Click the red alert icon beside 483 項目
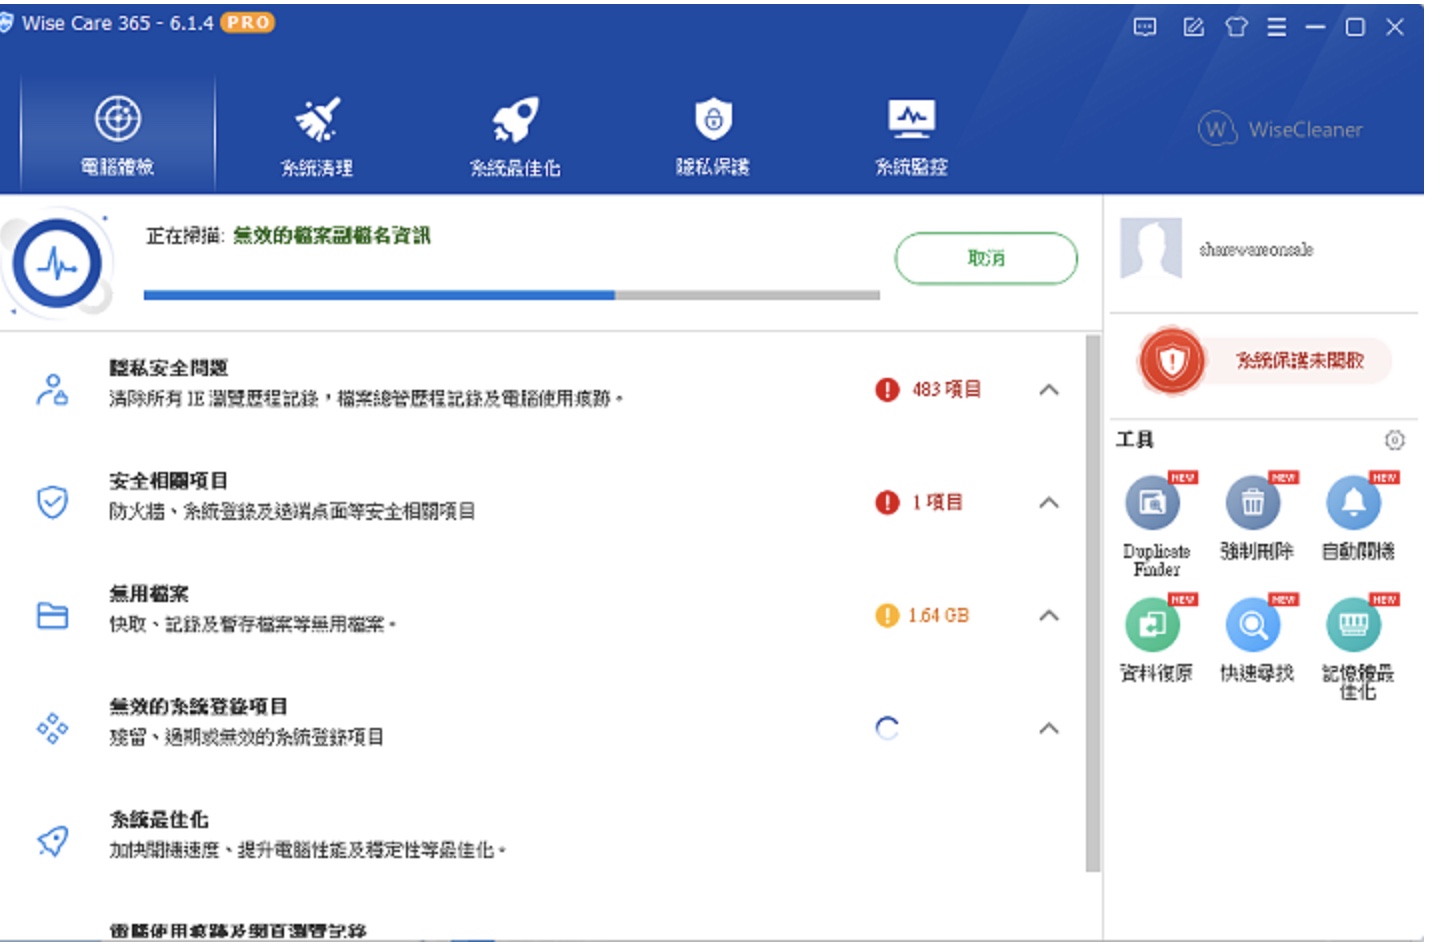Viewport: 1450px width, 942px height. click(x=887, y=389)
